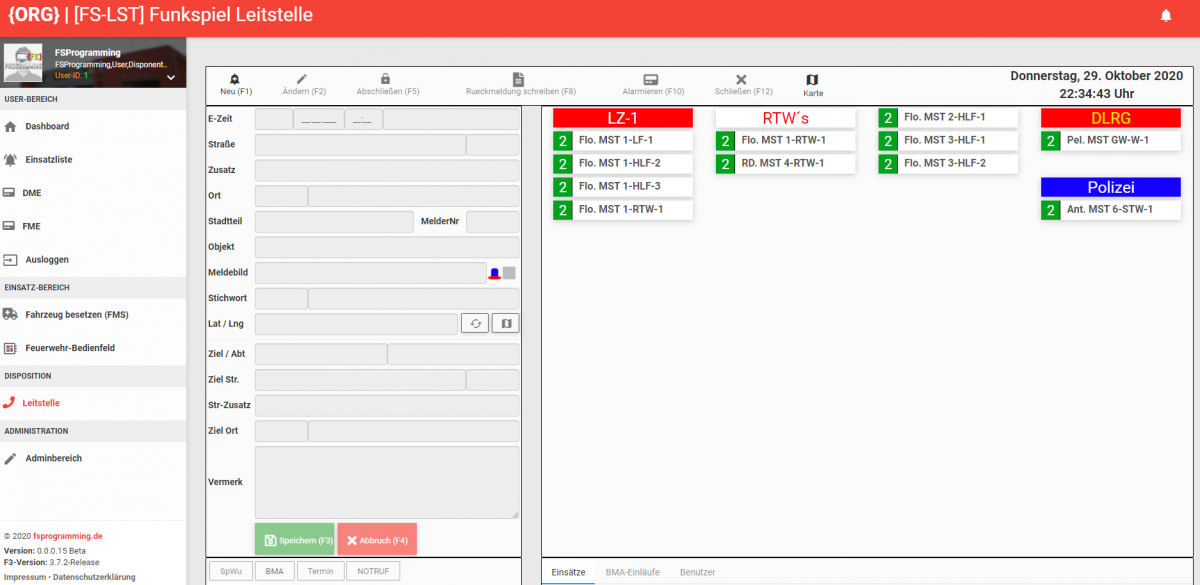Expand the DLRG vehicle group header
Screen dimensions: 1200x585
1110,118
